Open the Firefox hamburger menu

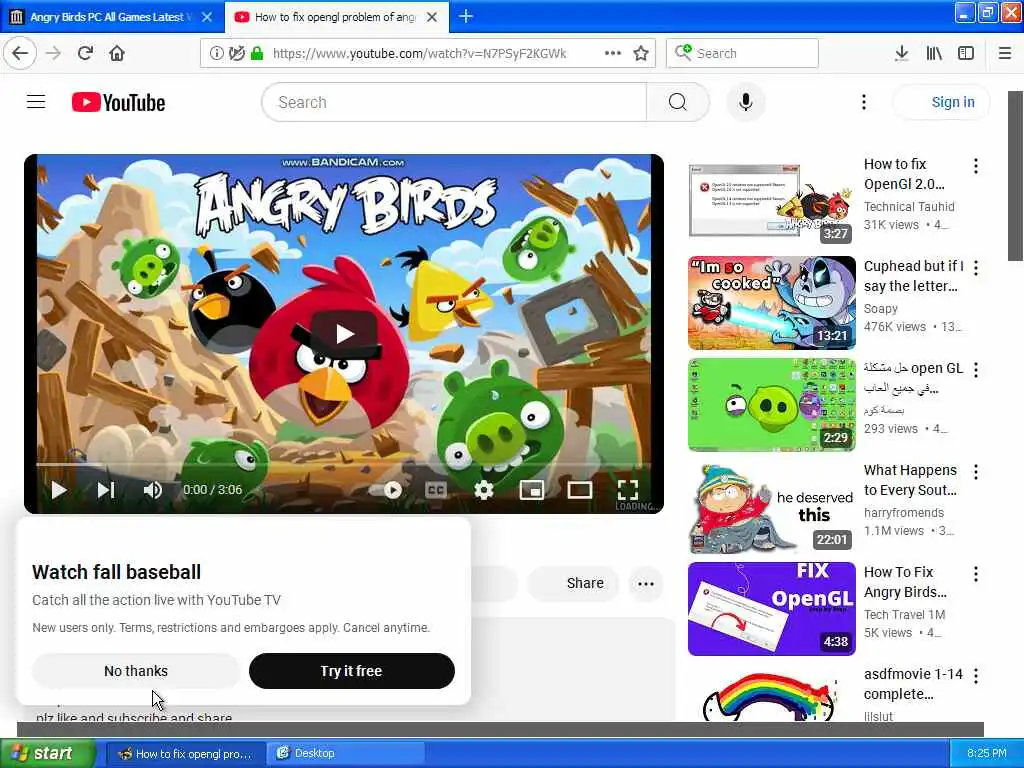1005,54
